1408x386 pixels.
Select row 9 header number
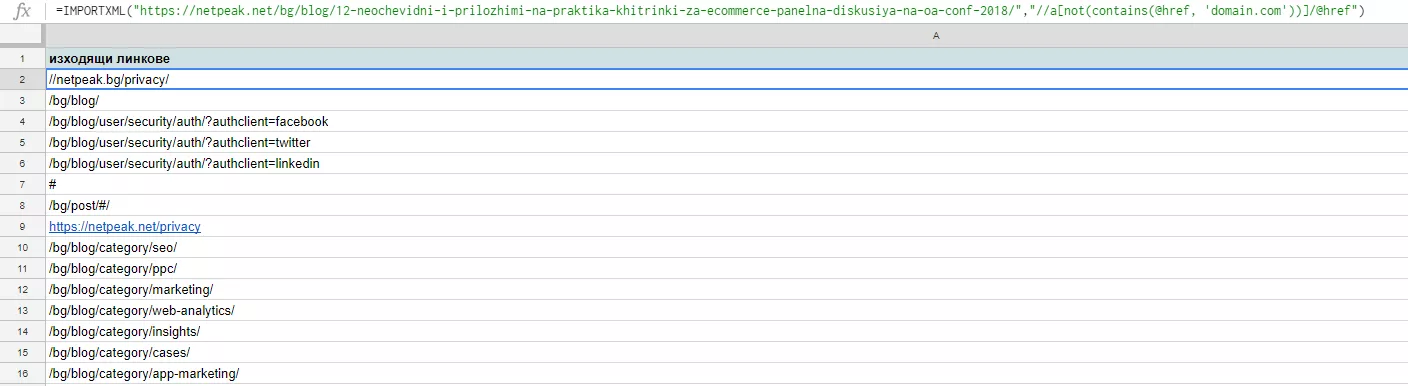22,227
